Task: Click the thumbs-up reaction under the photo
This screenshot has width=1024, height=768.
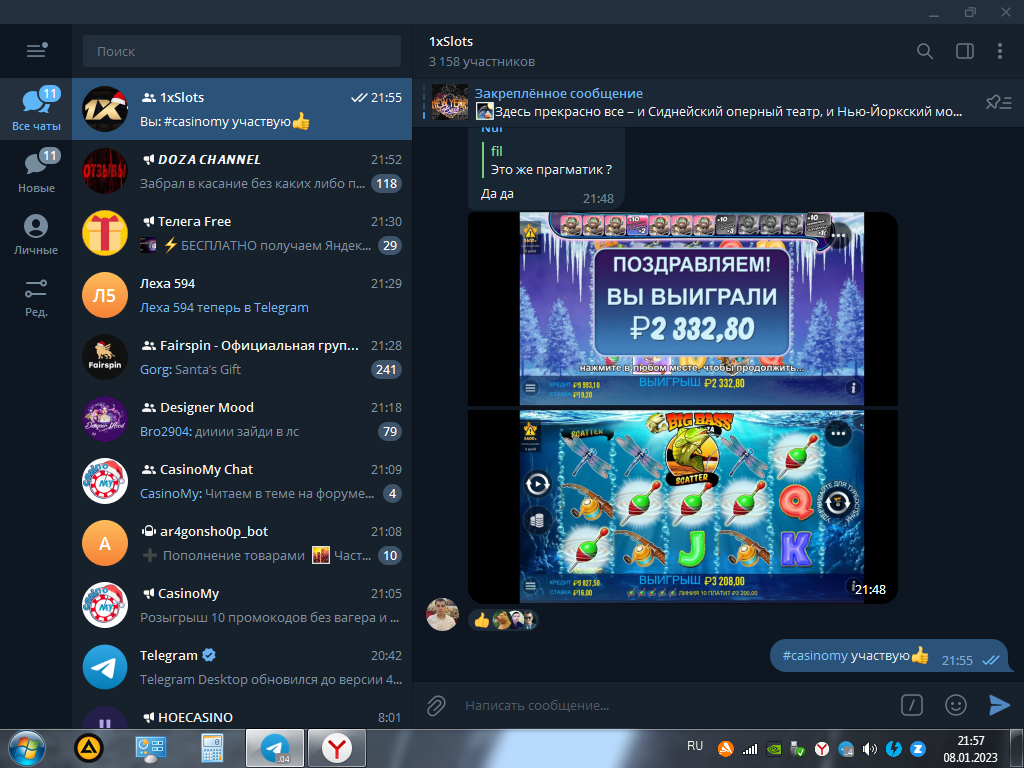Action: tap(482, 620)
